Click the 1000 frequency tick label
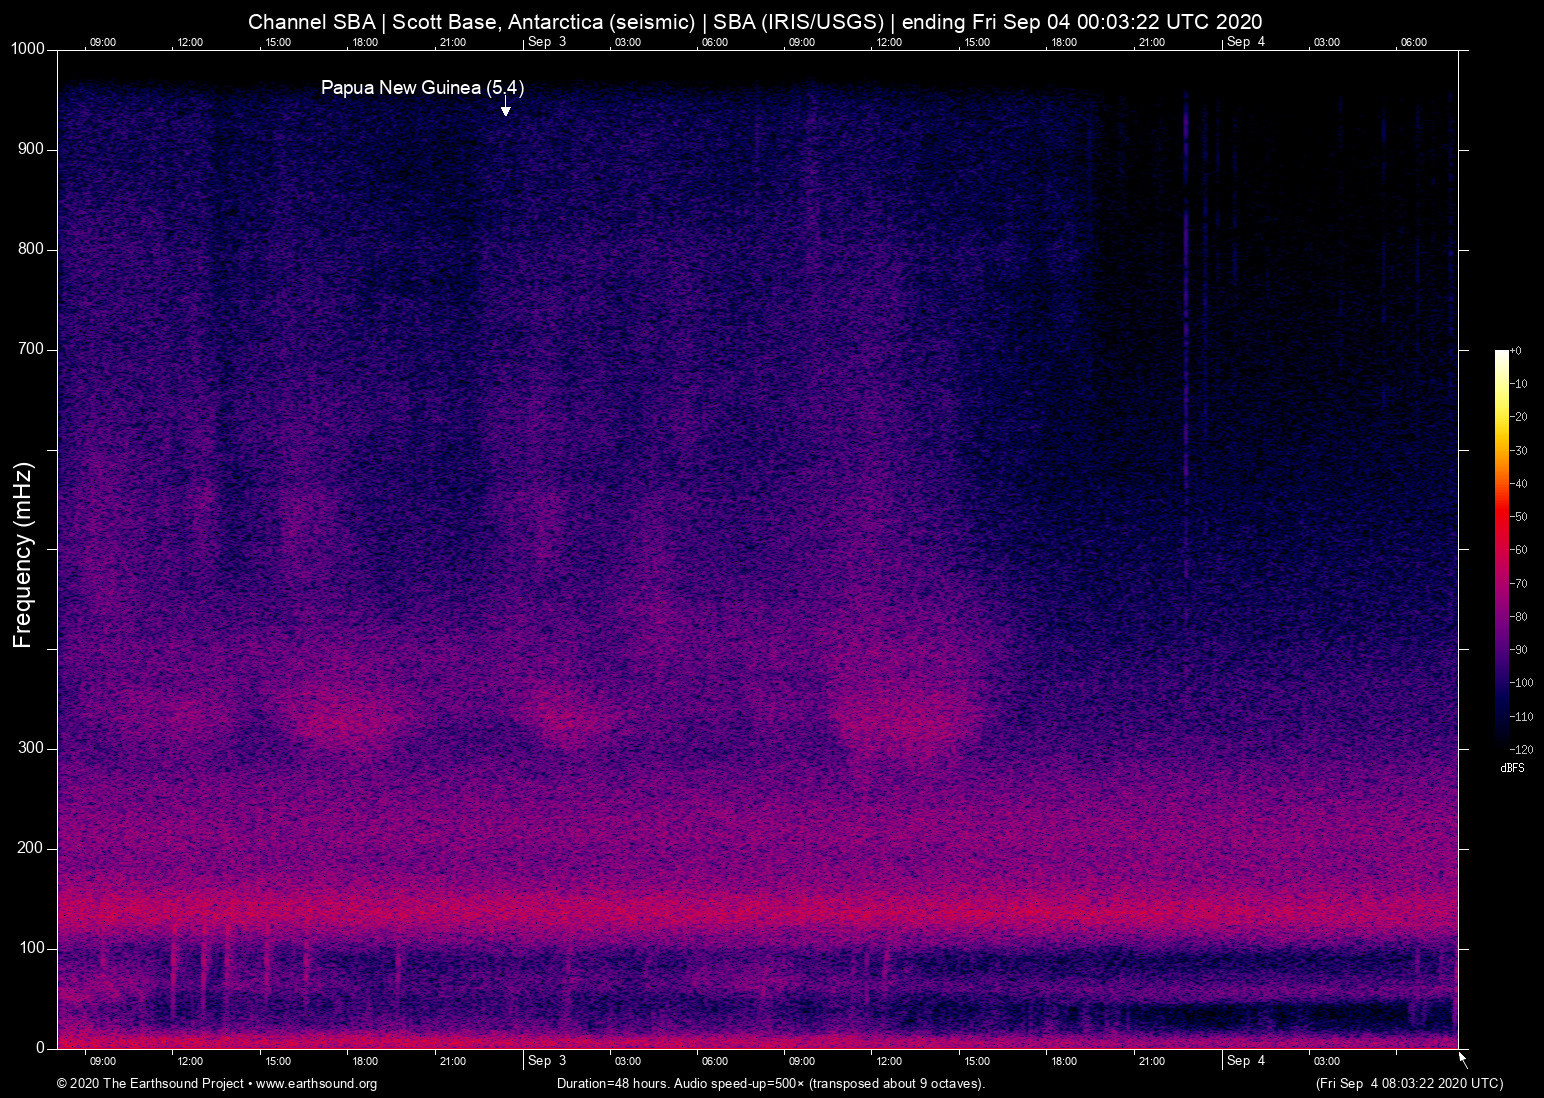The width and height of the screenshot is (1544, 1098). pyautogui.click(x=27, y=49)
